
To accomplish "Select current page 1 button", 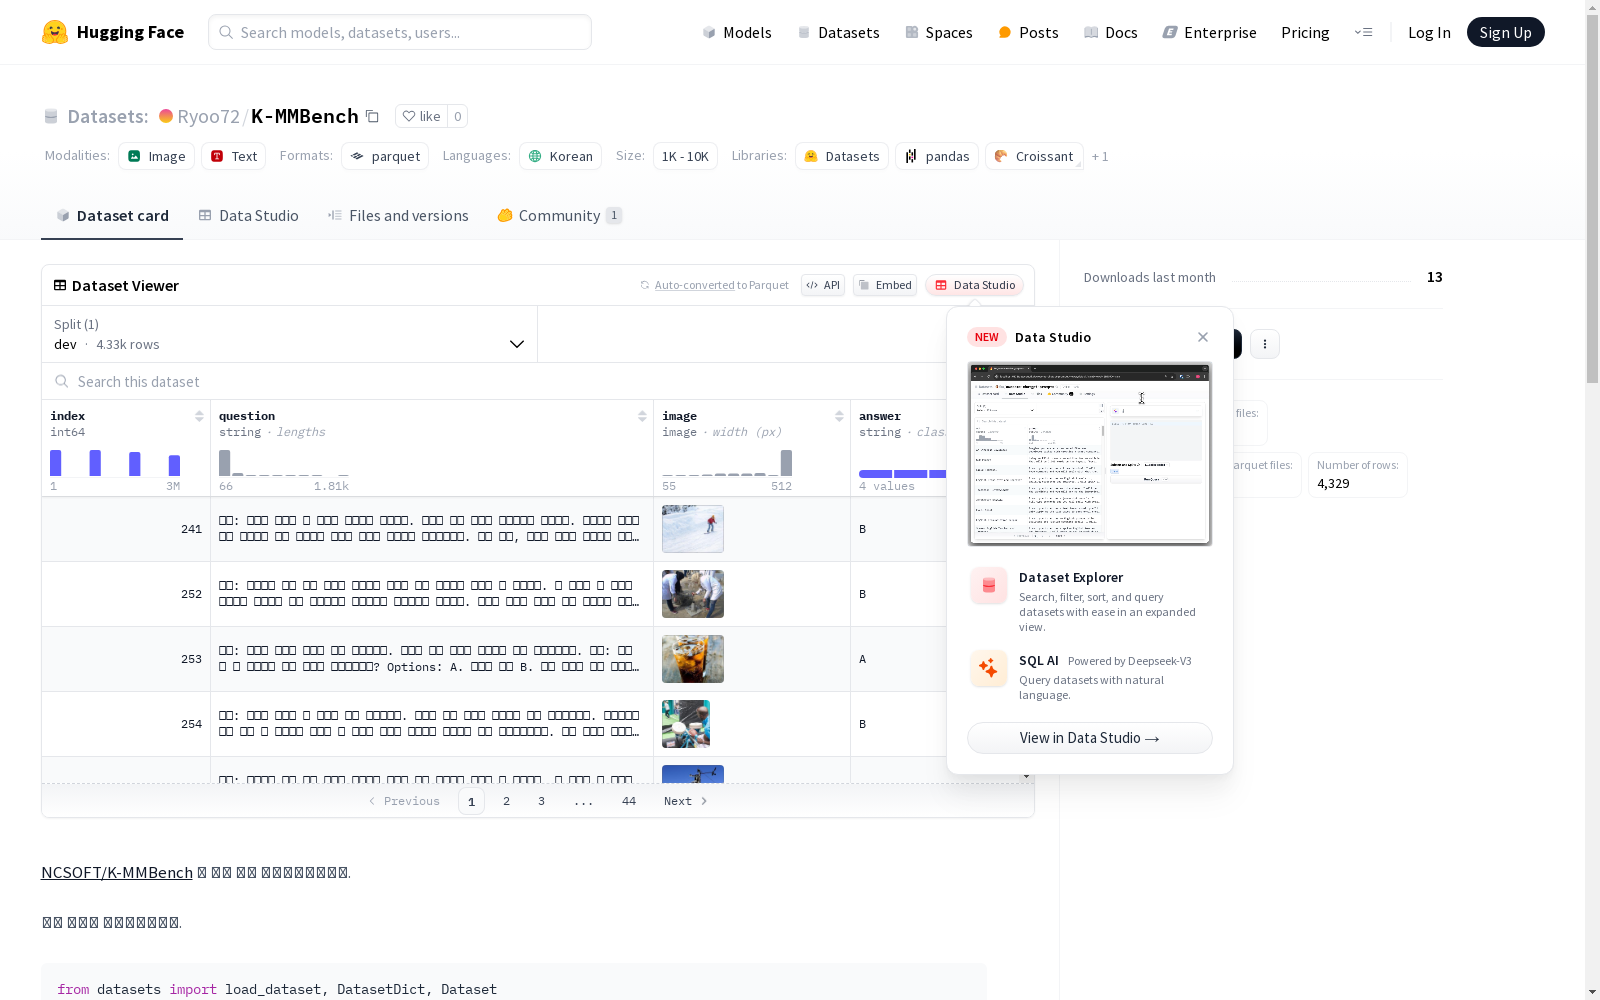I will tap(472, 801).
